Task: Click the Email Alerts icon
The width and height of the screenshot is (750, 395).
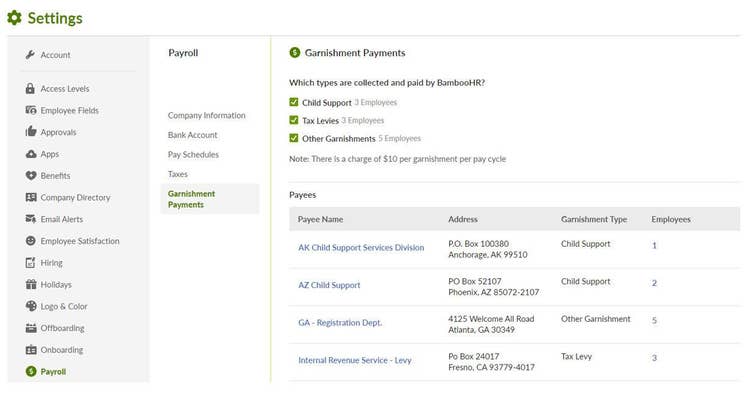Action: (31, 219)
